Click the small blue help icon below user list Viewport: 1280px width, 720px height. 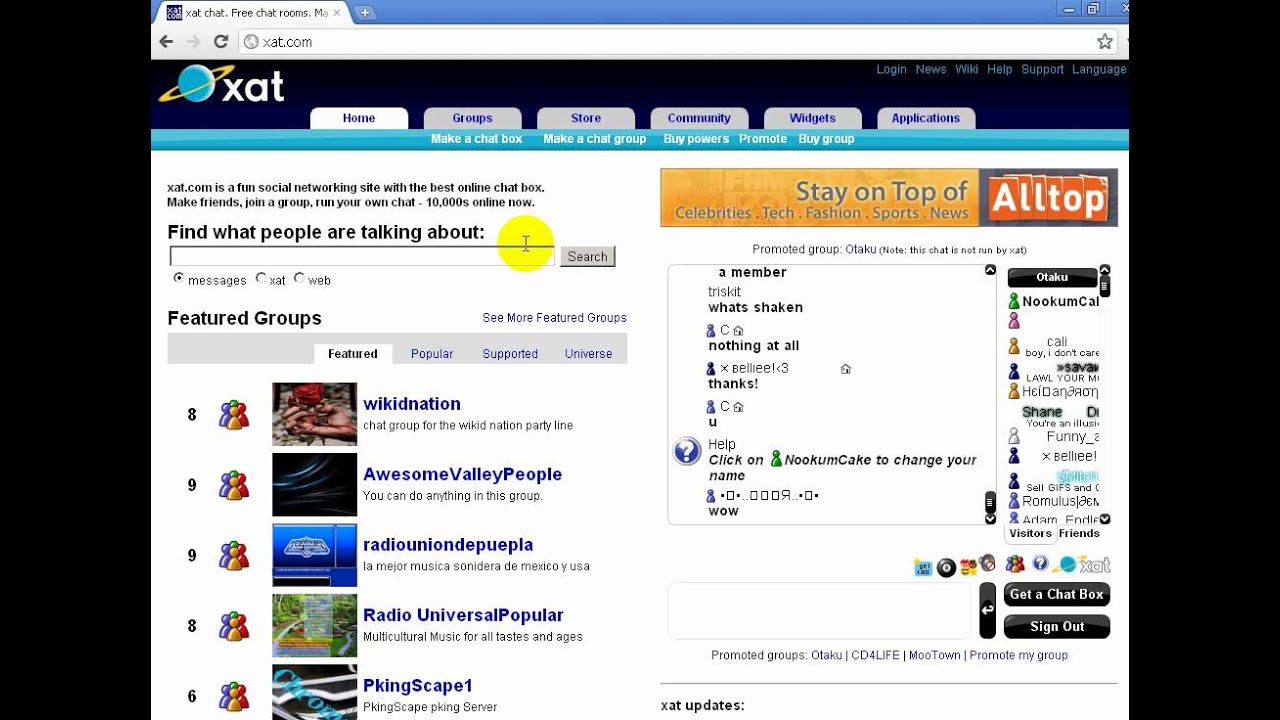pyautogui.click(x=1040, y=564)
